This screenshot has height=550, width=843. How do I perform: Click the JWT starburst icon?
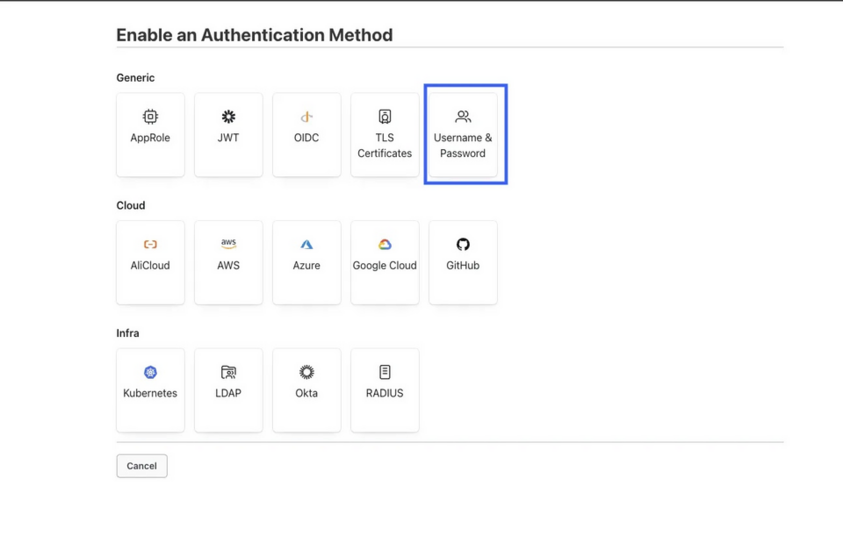click(x=228, y=117)
